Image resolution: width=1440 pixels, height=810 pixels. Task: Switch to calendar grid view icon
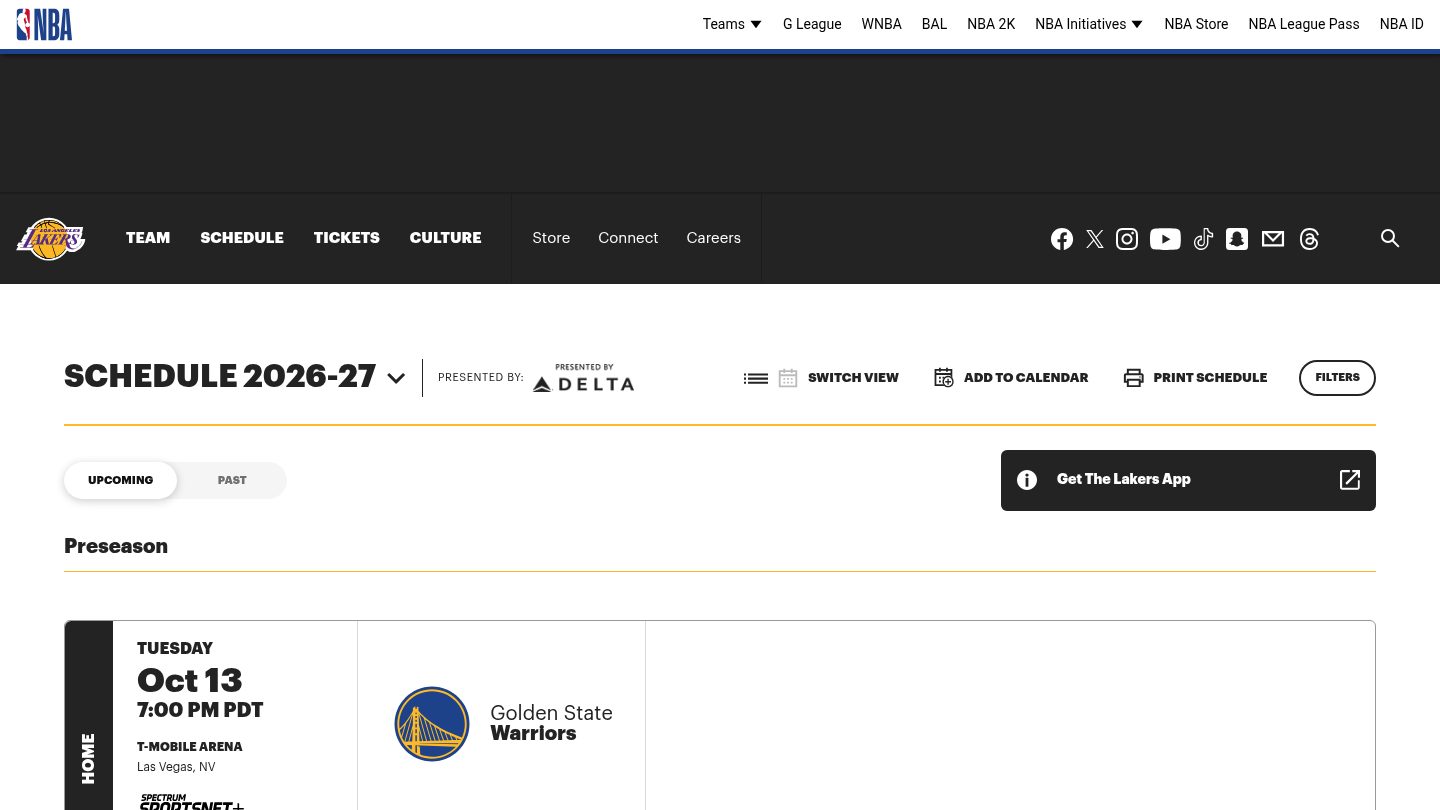coord(788,378)
